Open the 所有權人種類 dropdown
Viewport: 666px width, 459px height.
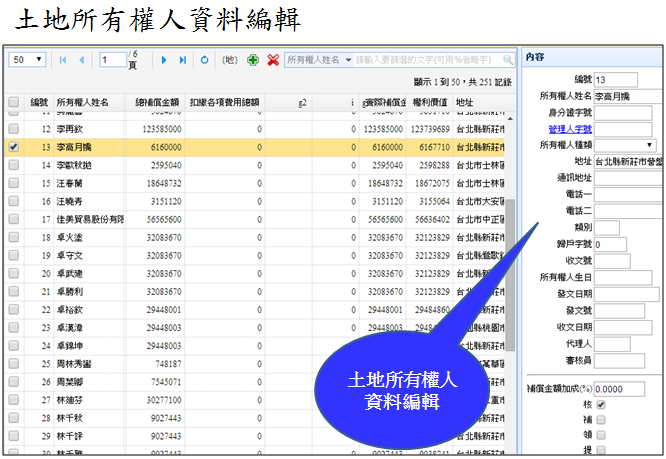(x=625, y=145)
